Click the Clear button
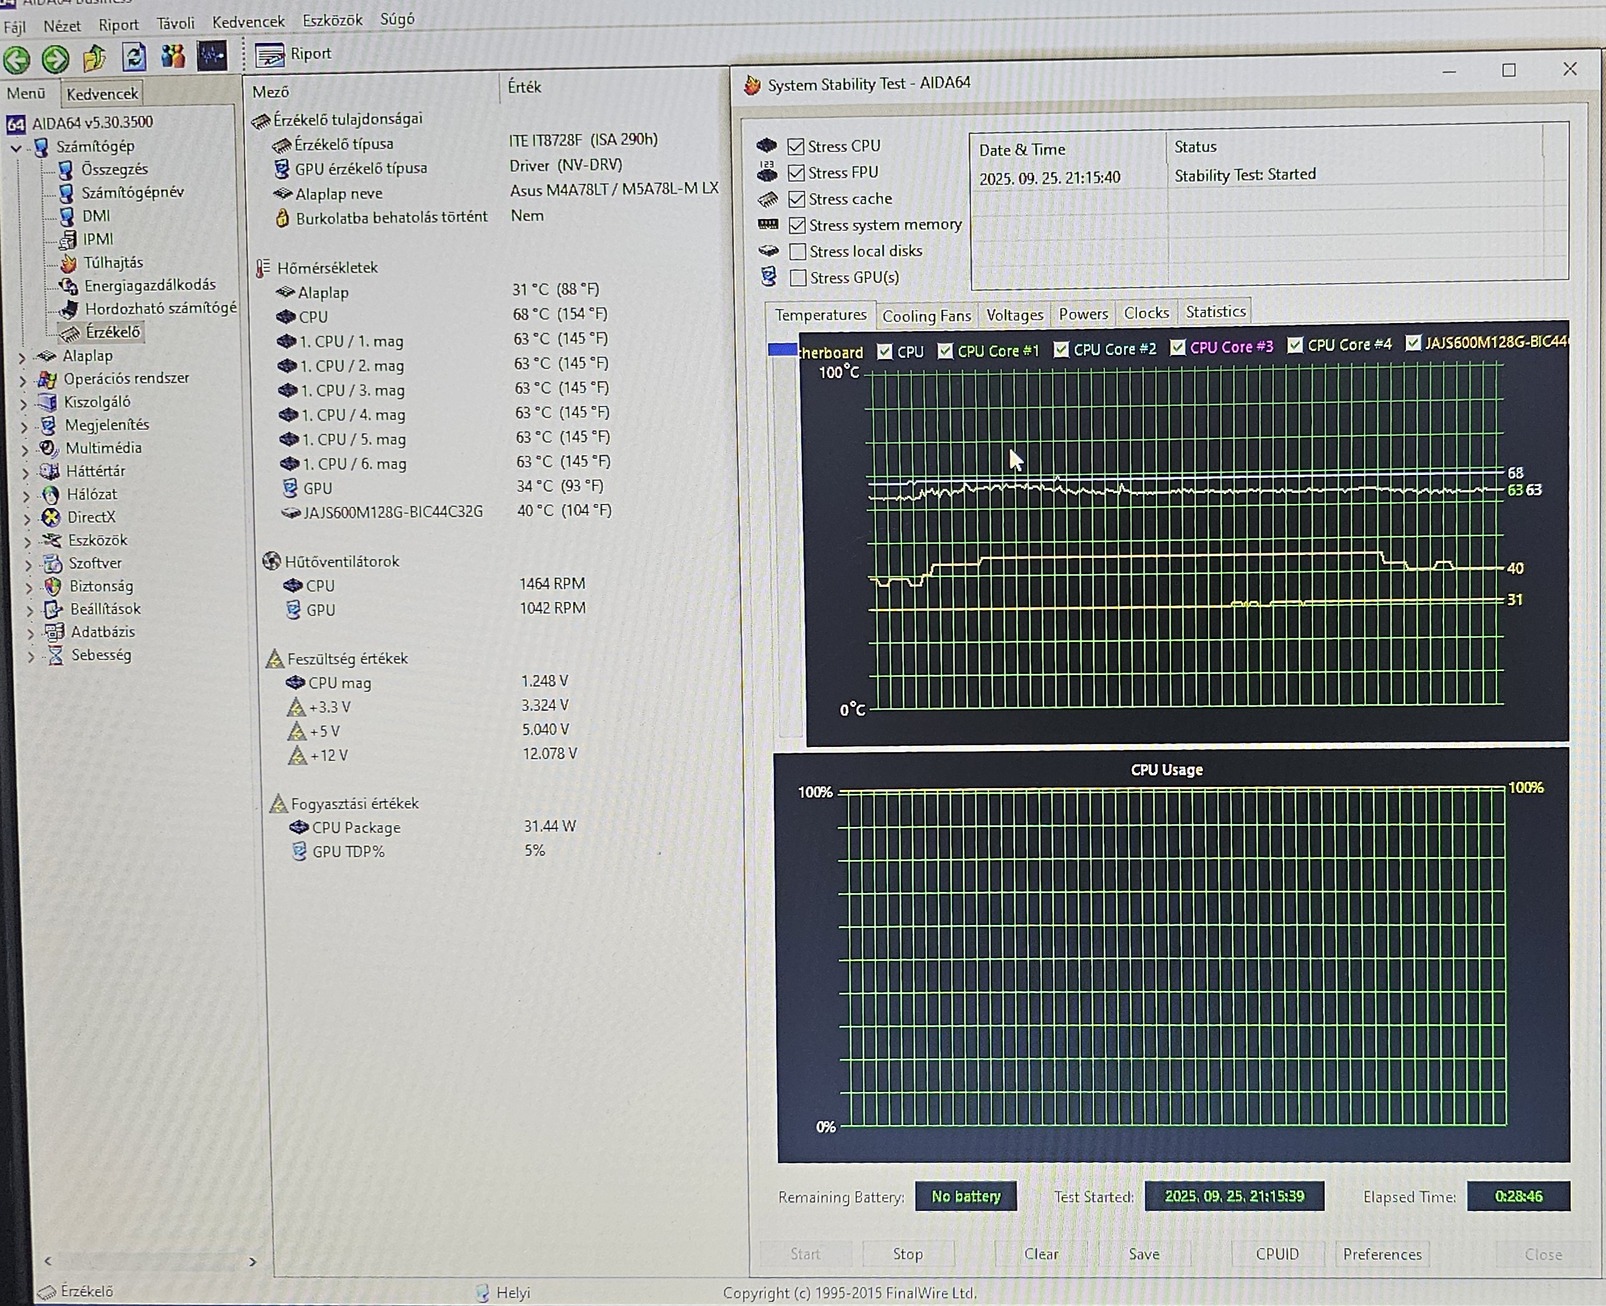Image resolution: width=1606 pixels, height=1306 pixels. [x=1041, y=1254]
